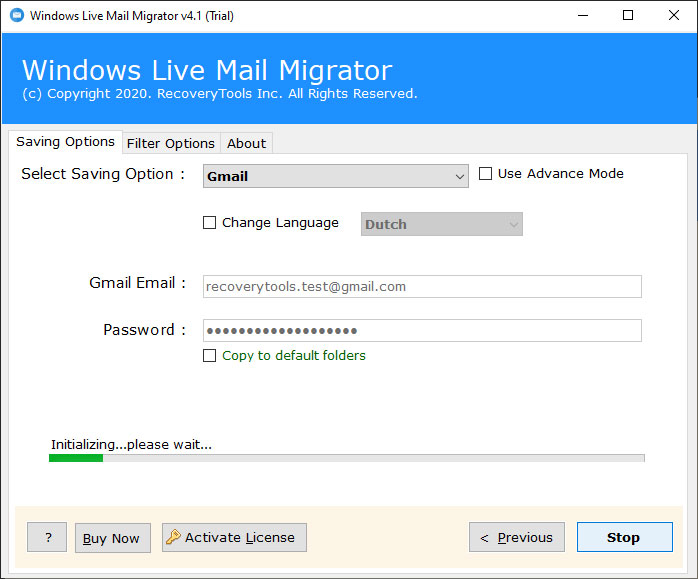This screenshot has height=579, width=698.
Task: Click the copyright RecoveryTools Inc. text
Action: 220,94
